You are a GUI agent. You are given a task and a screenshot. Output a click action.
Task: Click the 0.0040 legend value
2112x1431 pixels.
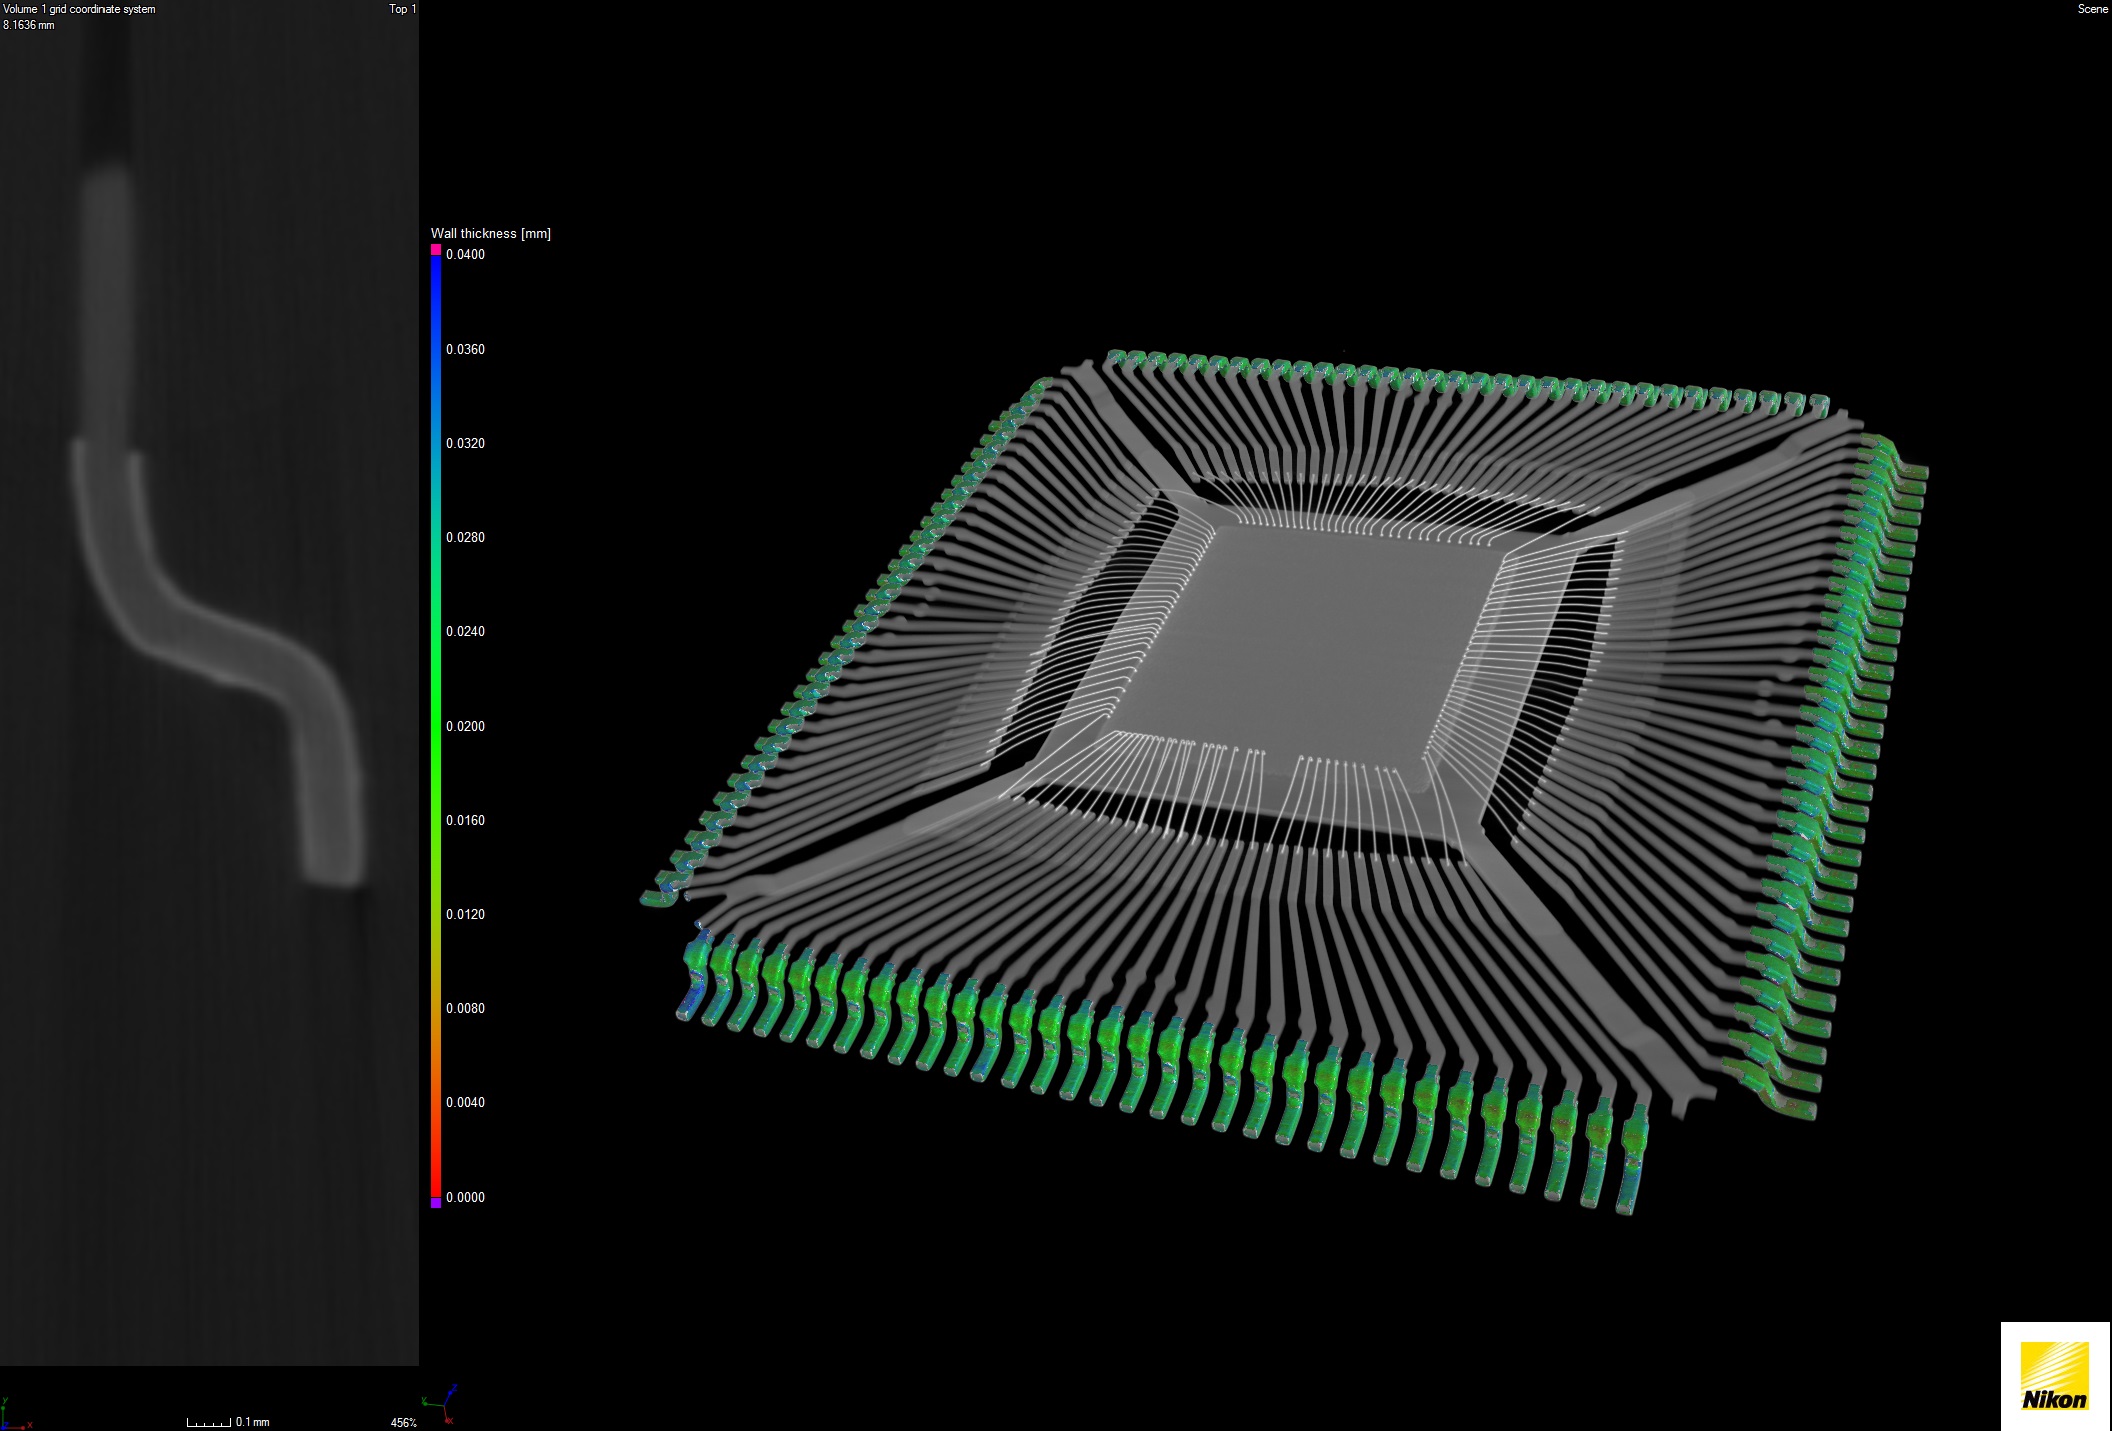pyautogui.click(x=465, y=1102)
